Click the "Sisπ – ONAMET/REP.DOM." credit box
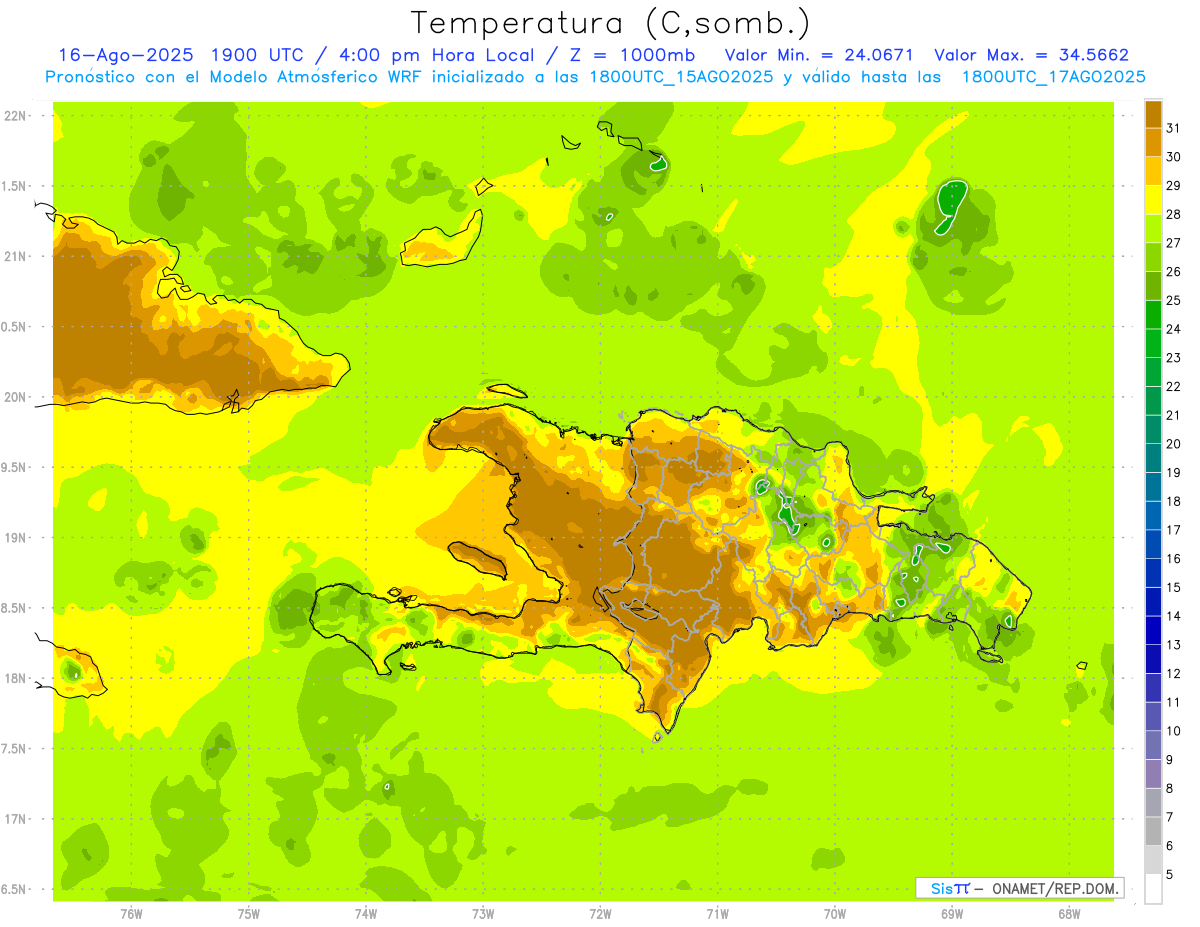Viewport: 1200px width, 927px height. point(1019,888)
